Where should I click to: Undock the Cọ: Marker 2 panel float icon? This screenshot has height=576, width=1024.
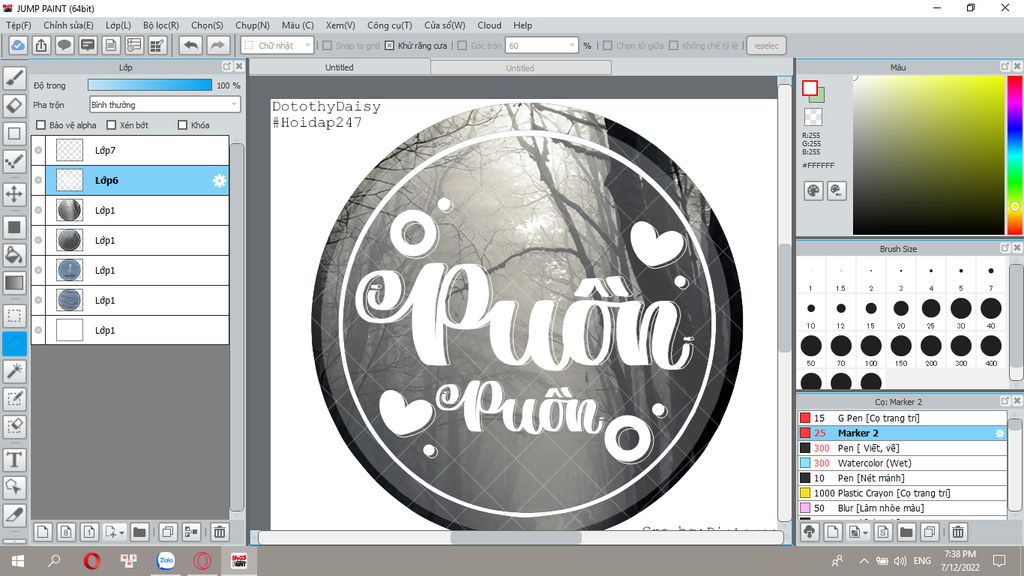pos(1005,401)
